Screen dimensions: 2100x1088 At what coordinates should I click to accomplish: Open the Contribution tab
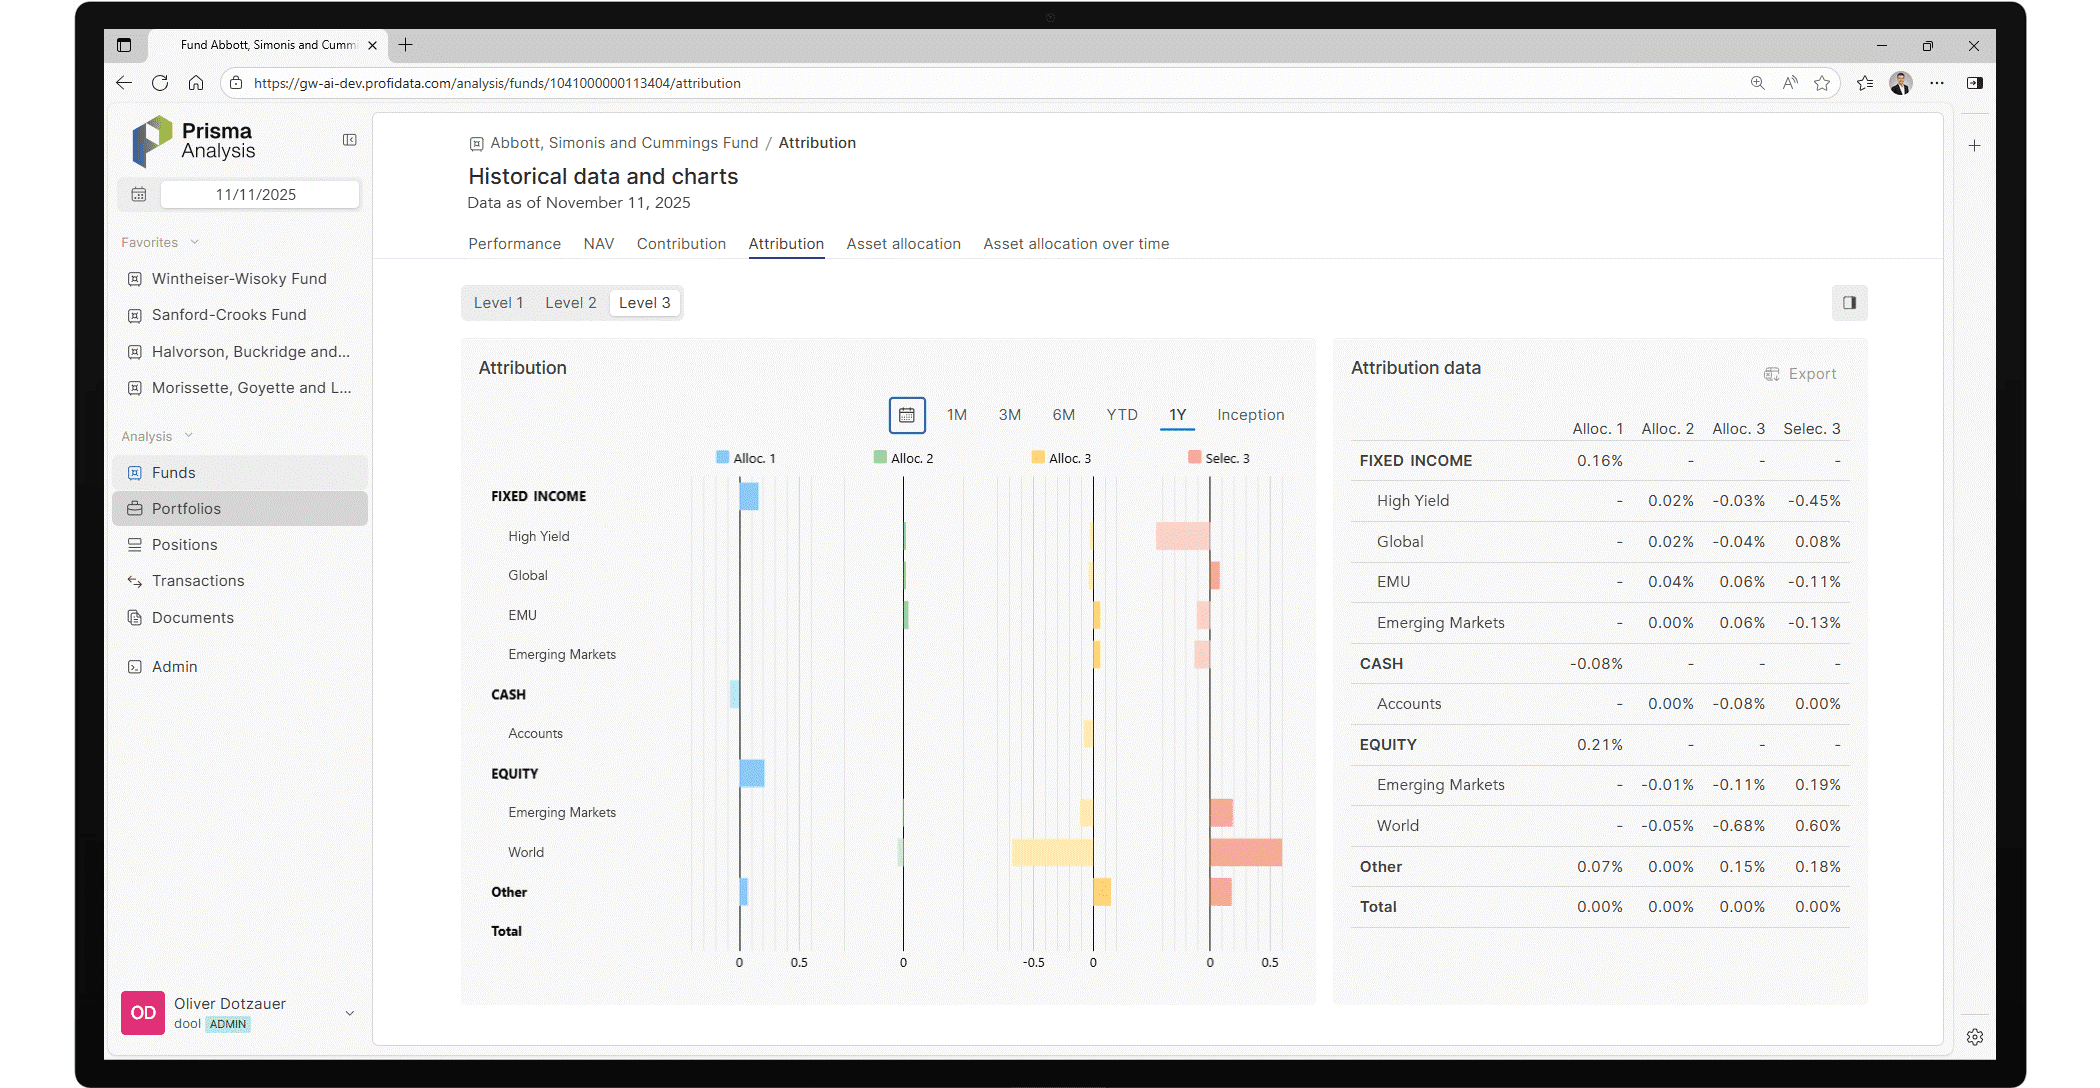pos(681,243)
